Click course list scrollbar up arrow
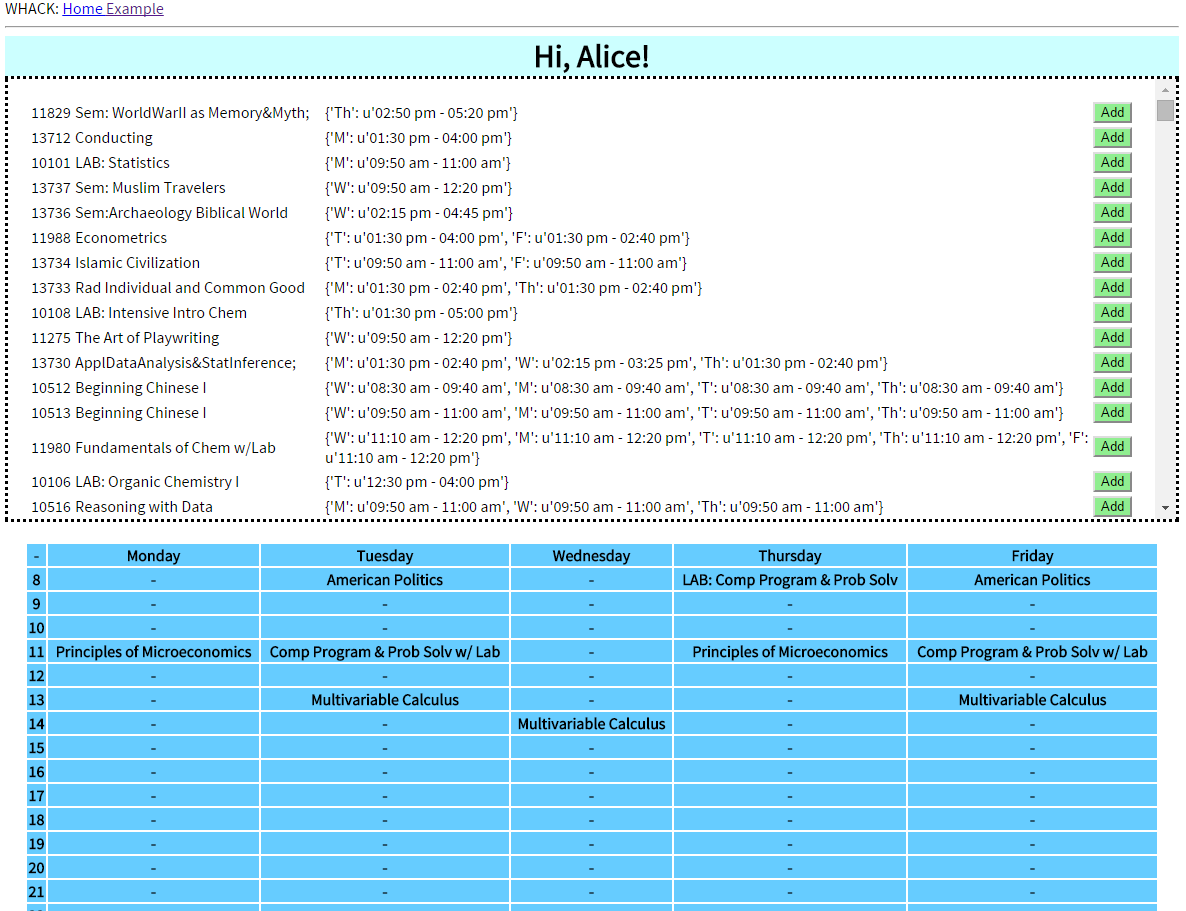The height and width of the screenshot is (911, 1186). [x=1165, y=90]
